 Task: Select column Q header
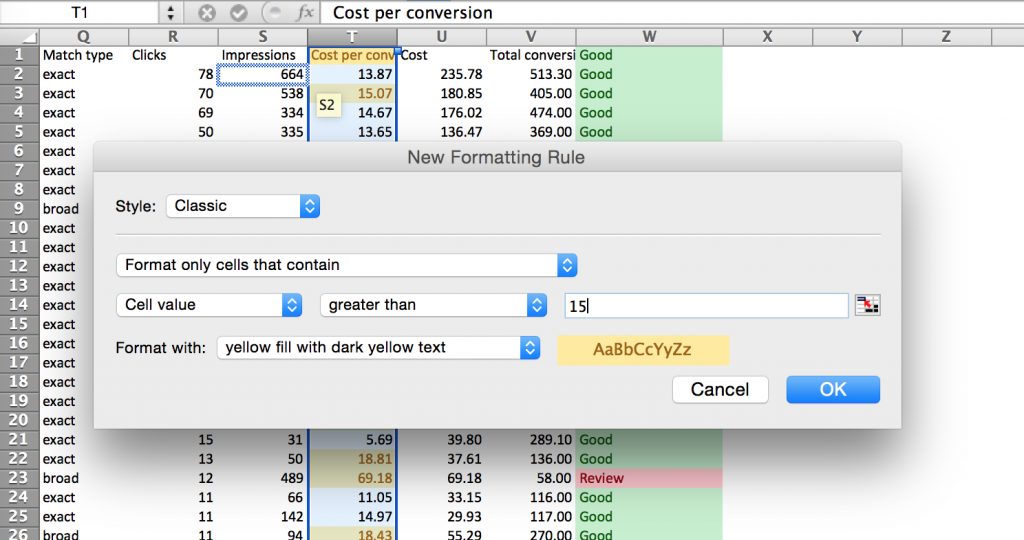[x=84, y=37]
